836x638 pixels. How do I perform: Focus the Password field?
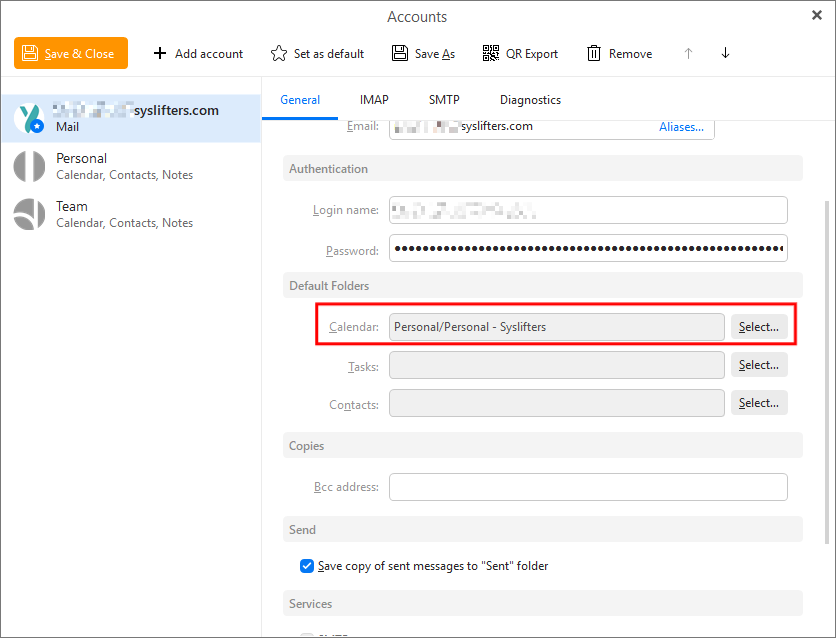(588, 248)
